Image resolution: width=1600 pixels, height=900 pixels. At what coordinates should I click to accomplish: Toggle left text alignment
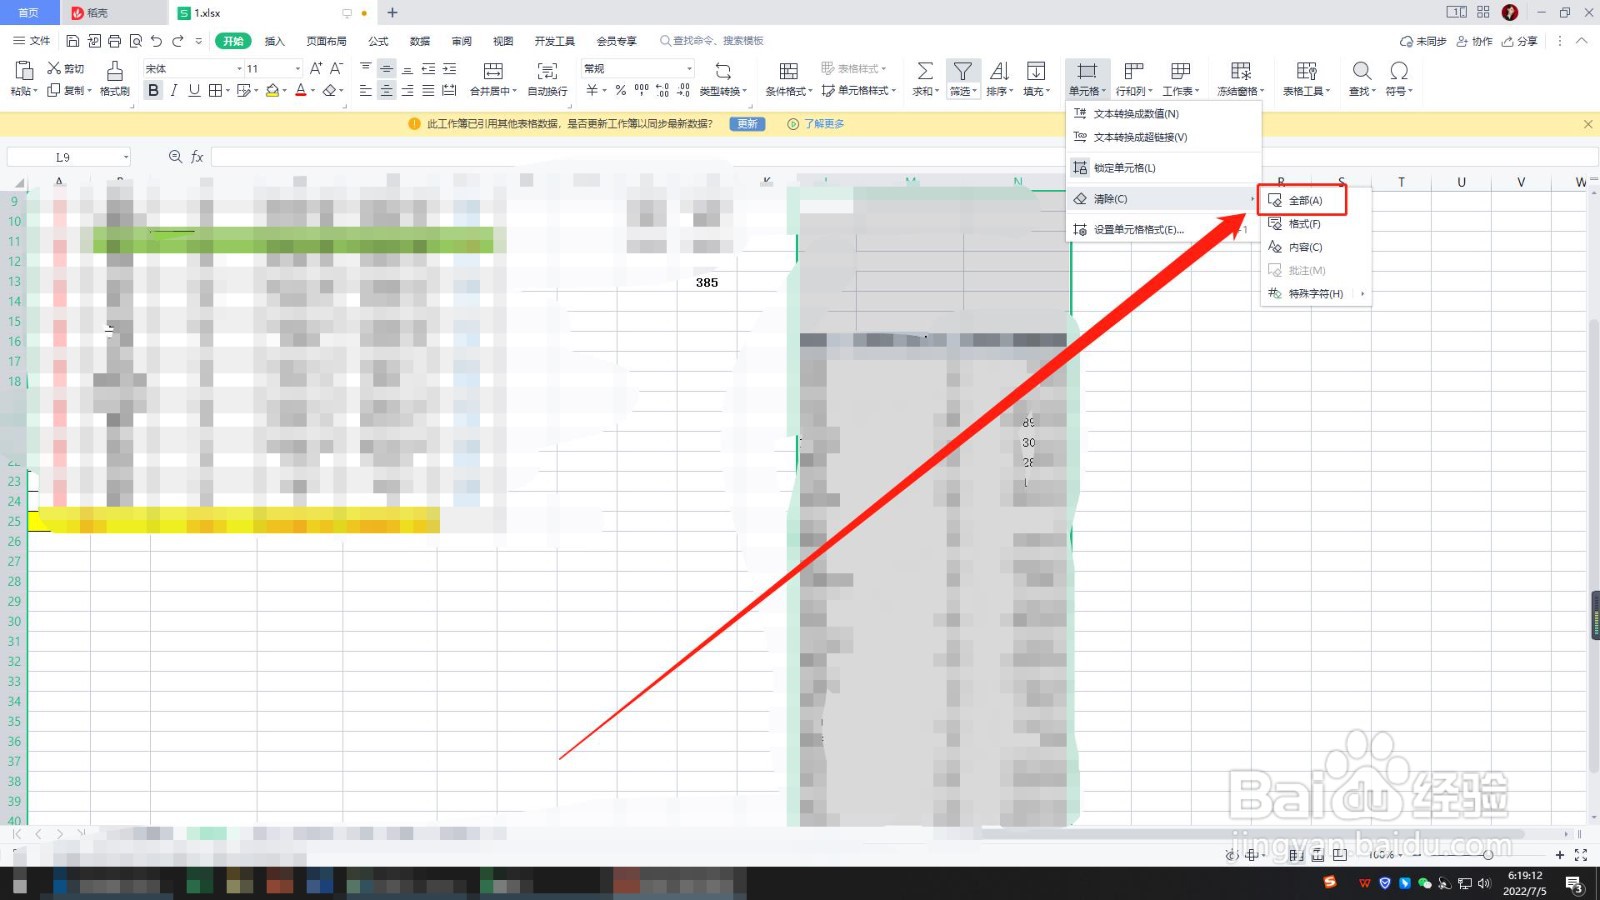pyautogui.click(x=366, y=90)
